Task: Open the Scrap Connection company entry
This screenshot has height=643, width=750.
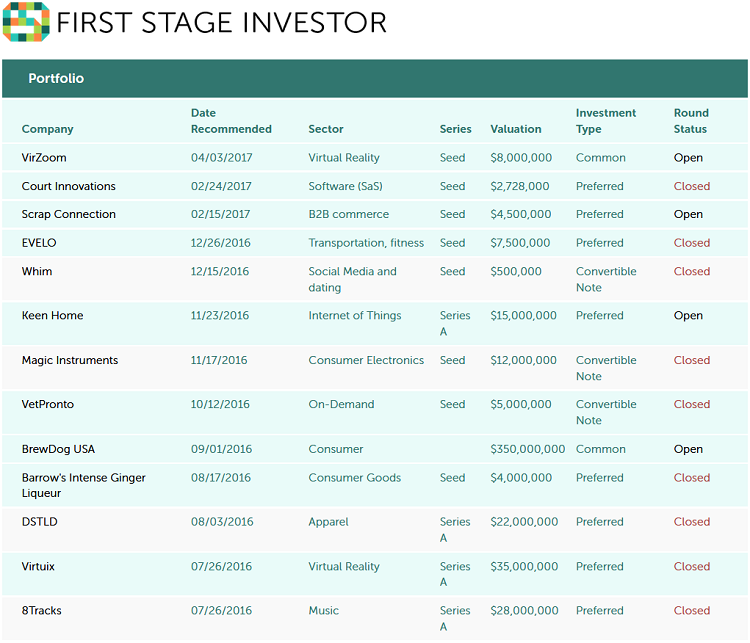Action: point(68,214)
